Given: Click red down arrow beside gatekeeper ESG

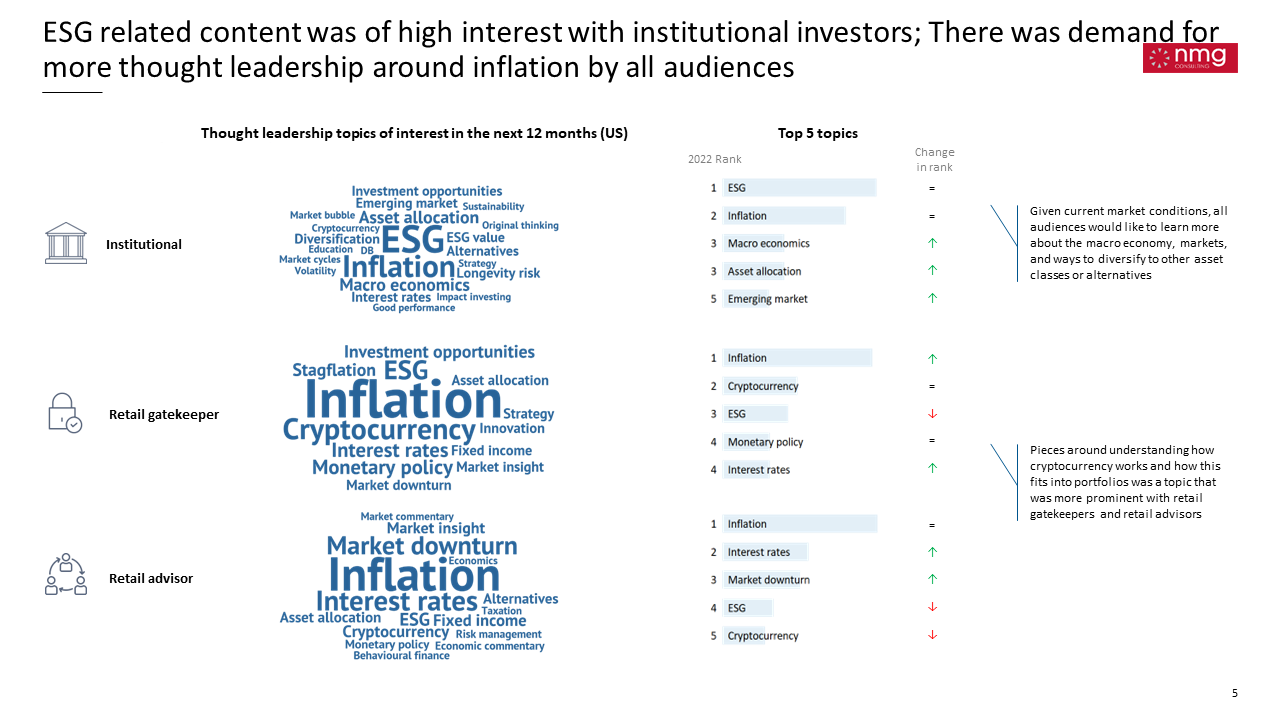Looking at the screenshot, I should (x=932, y=414).
